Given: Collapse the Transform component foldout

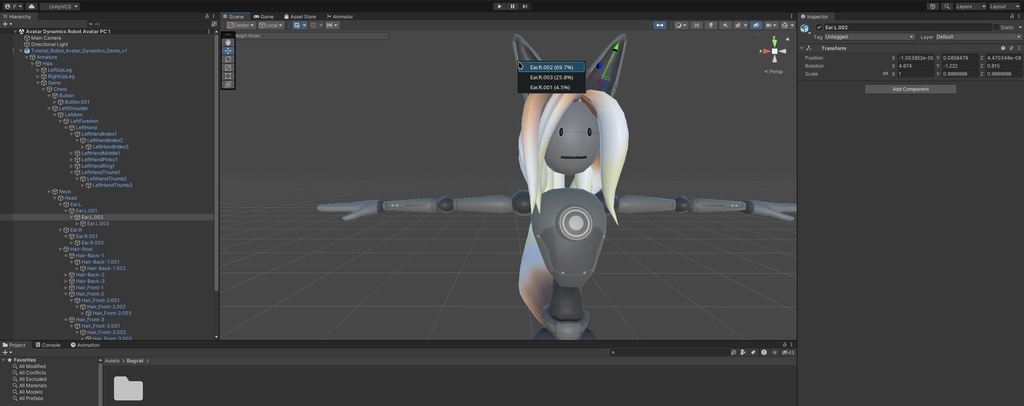Looking at the screenshot, I should (801, 48).
